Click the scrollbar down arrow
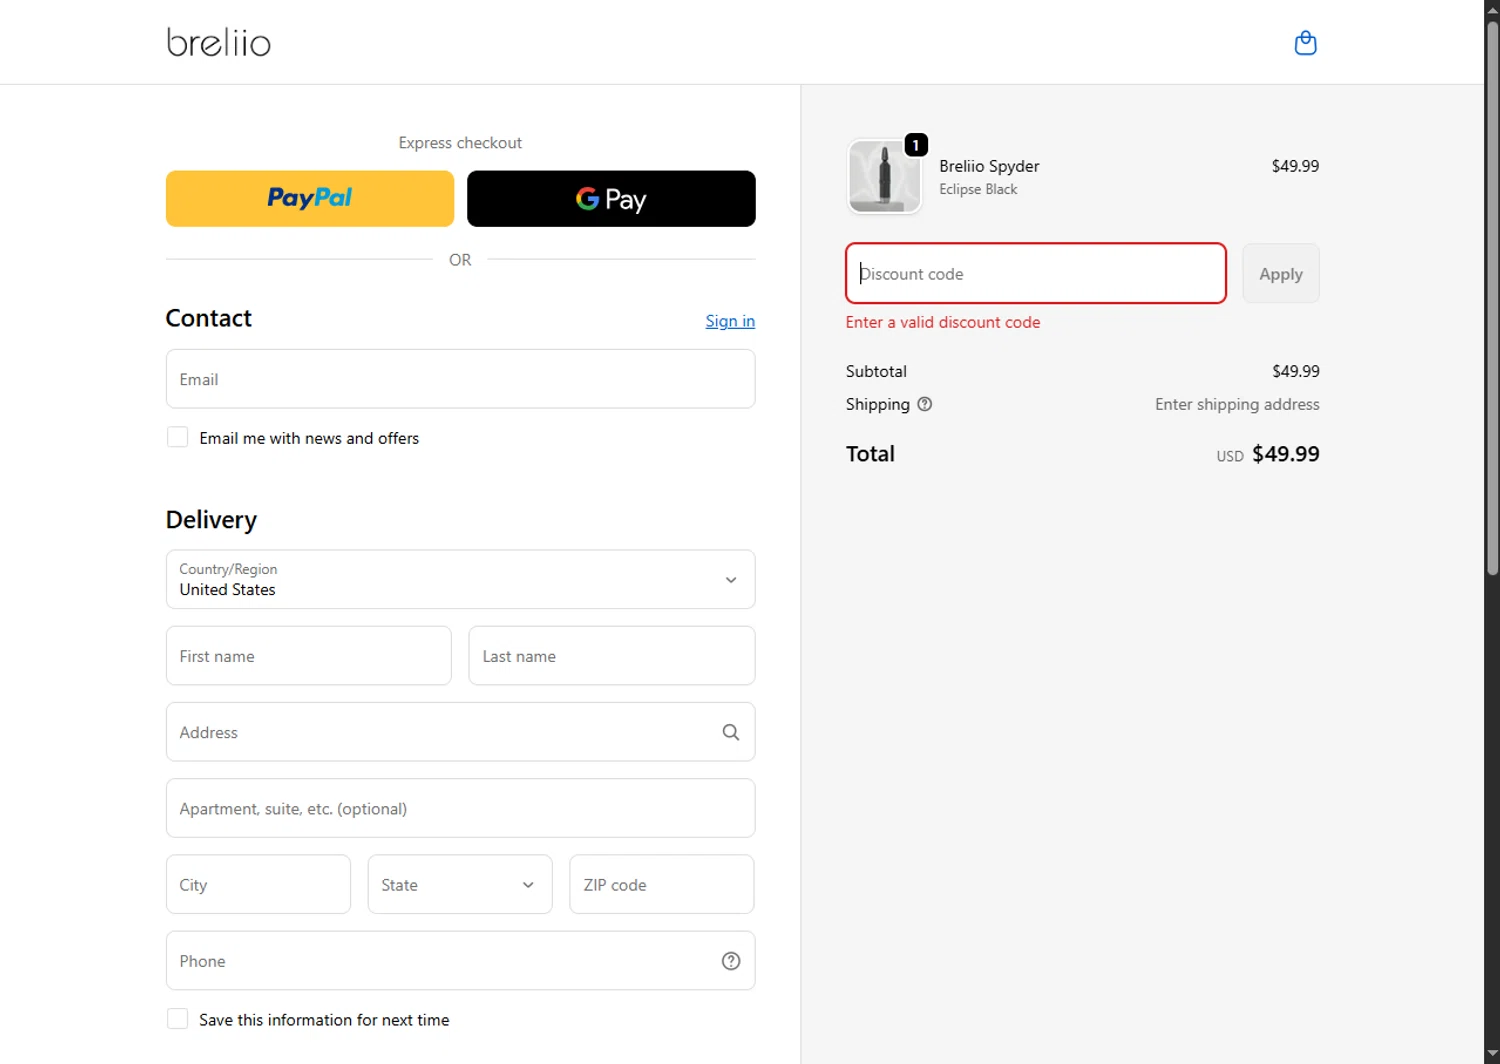The height and width of the screenshot is (1064, 1500). [1492, 1055]
